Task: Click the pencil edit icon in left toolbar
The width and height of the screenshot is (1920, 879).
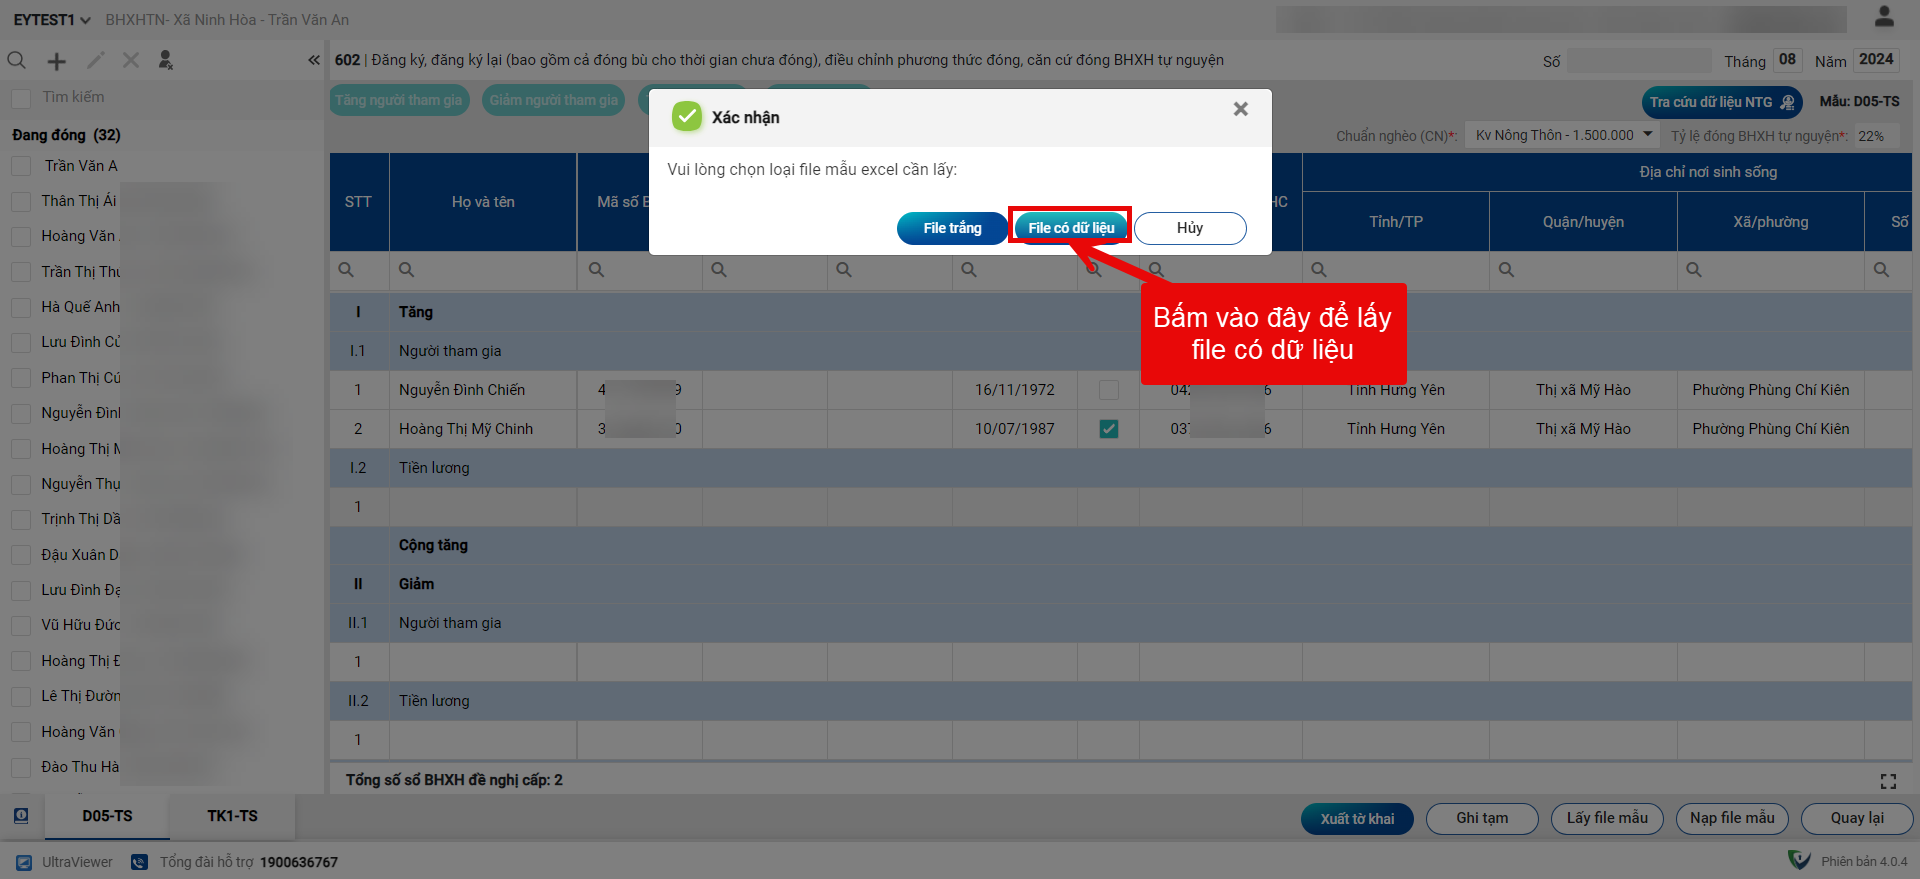Action: click(95, 61)
